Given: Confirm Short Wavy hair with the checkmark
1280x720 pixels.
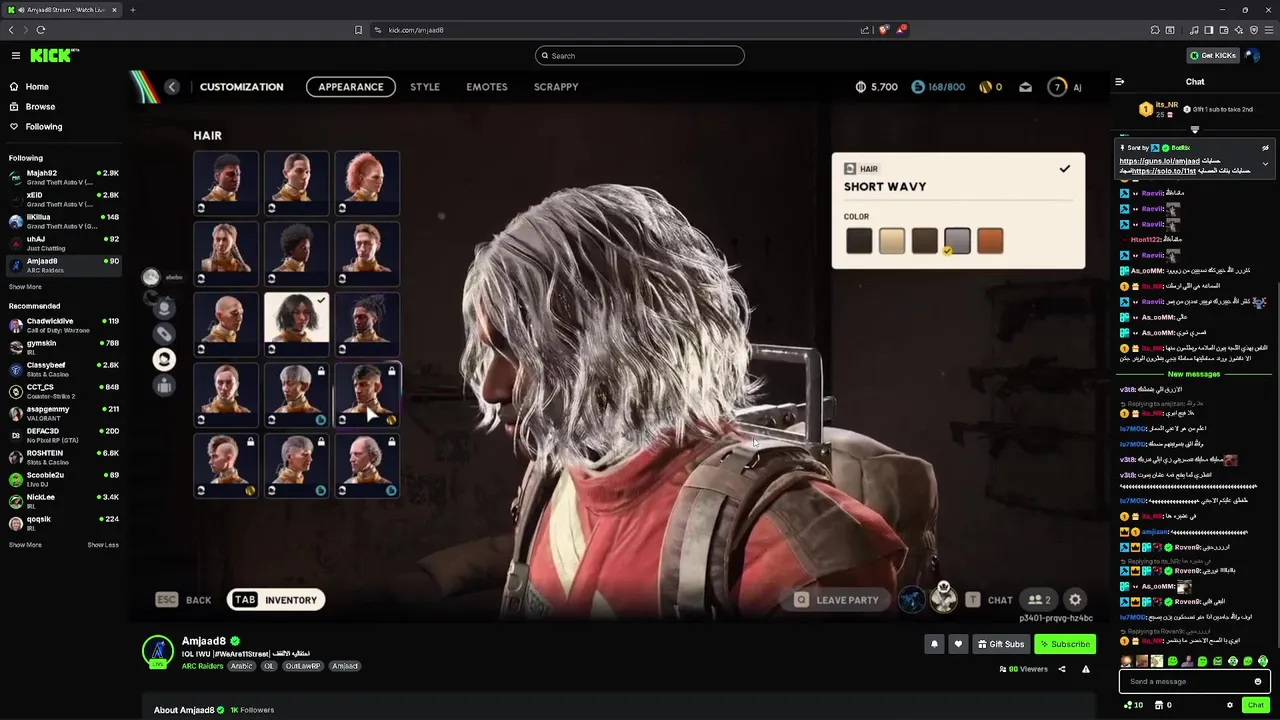Looking at the screenshot, I should [x=1065, y=169].
